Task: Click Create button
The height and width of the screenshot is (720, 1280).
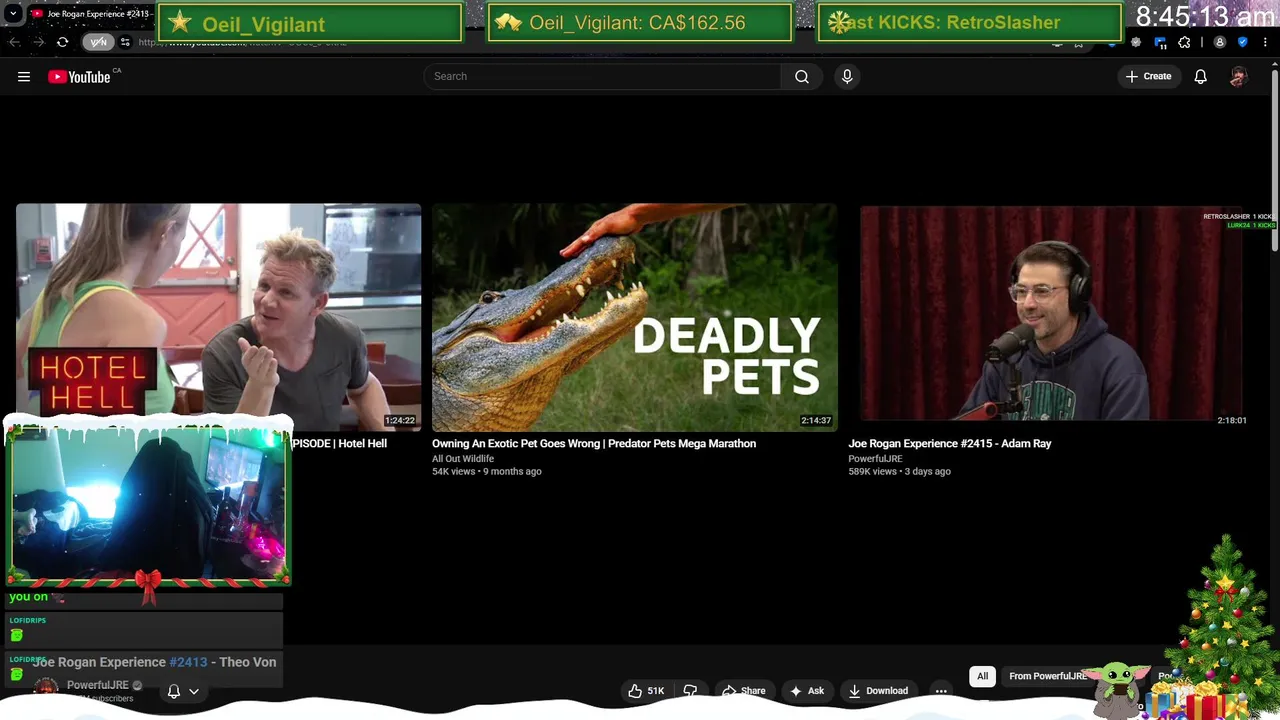Action: 1148,76
